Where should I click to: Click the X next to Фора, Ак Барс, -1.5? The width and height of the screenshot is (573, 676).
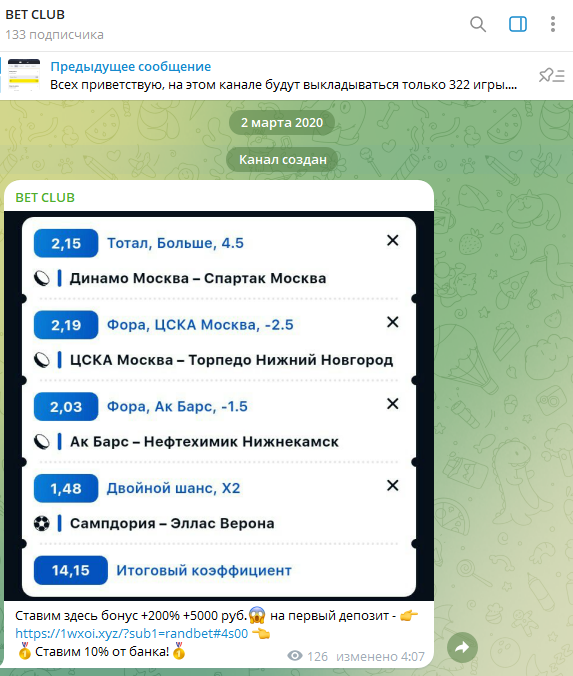(x=392, y=404)
